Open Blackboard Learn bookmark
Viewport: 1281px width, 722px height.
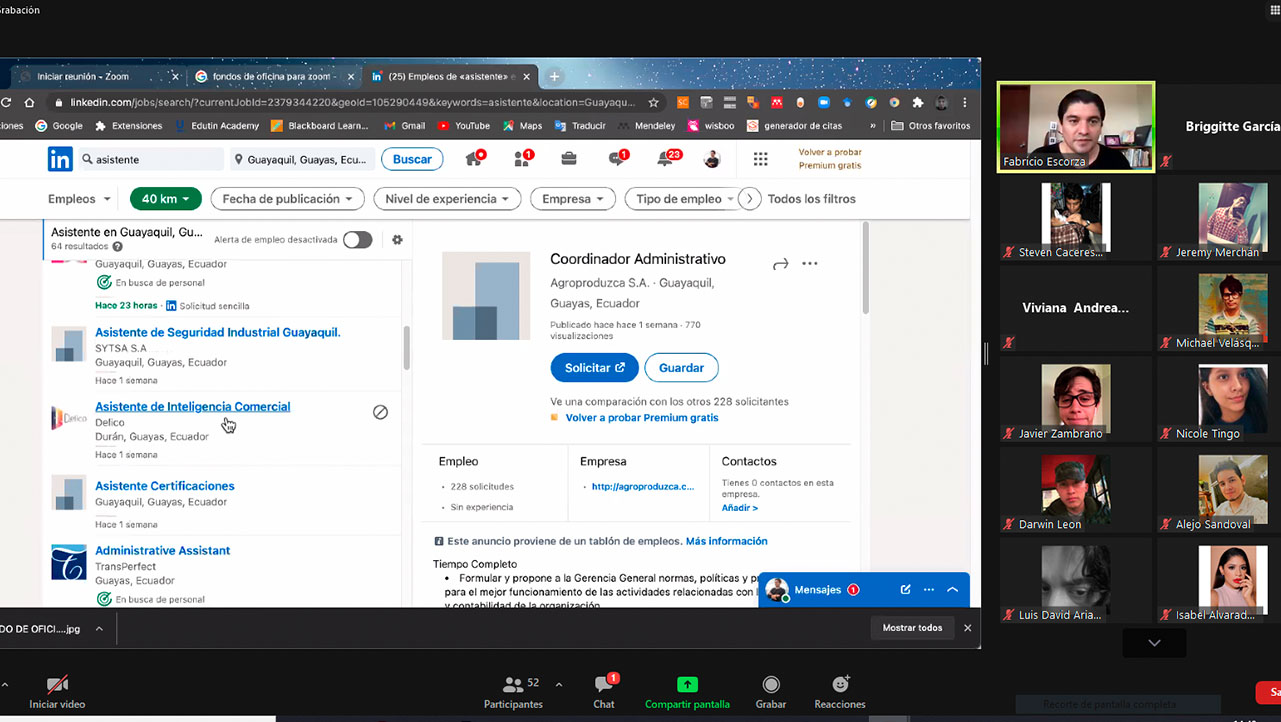[x=321, y=126]
